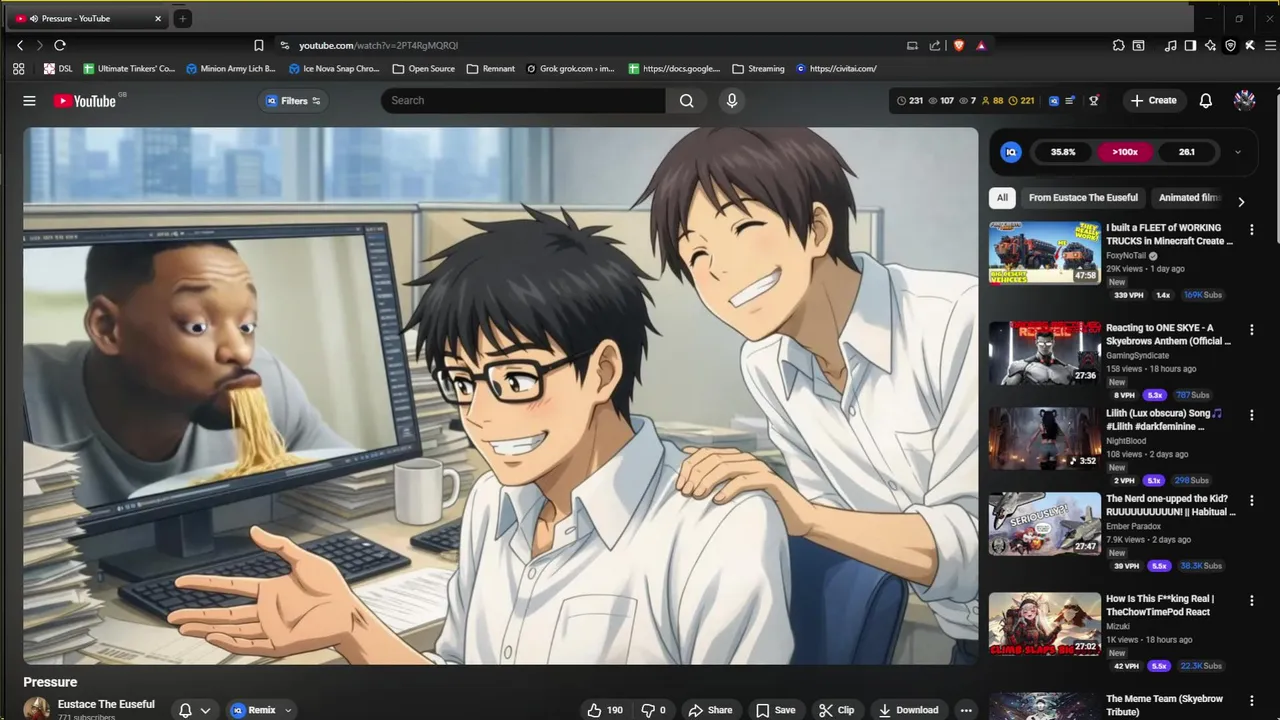Click the >100x pink score pill
The image size is (1280, 720).
point(1125,152)
